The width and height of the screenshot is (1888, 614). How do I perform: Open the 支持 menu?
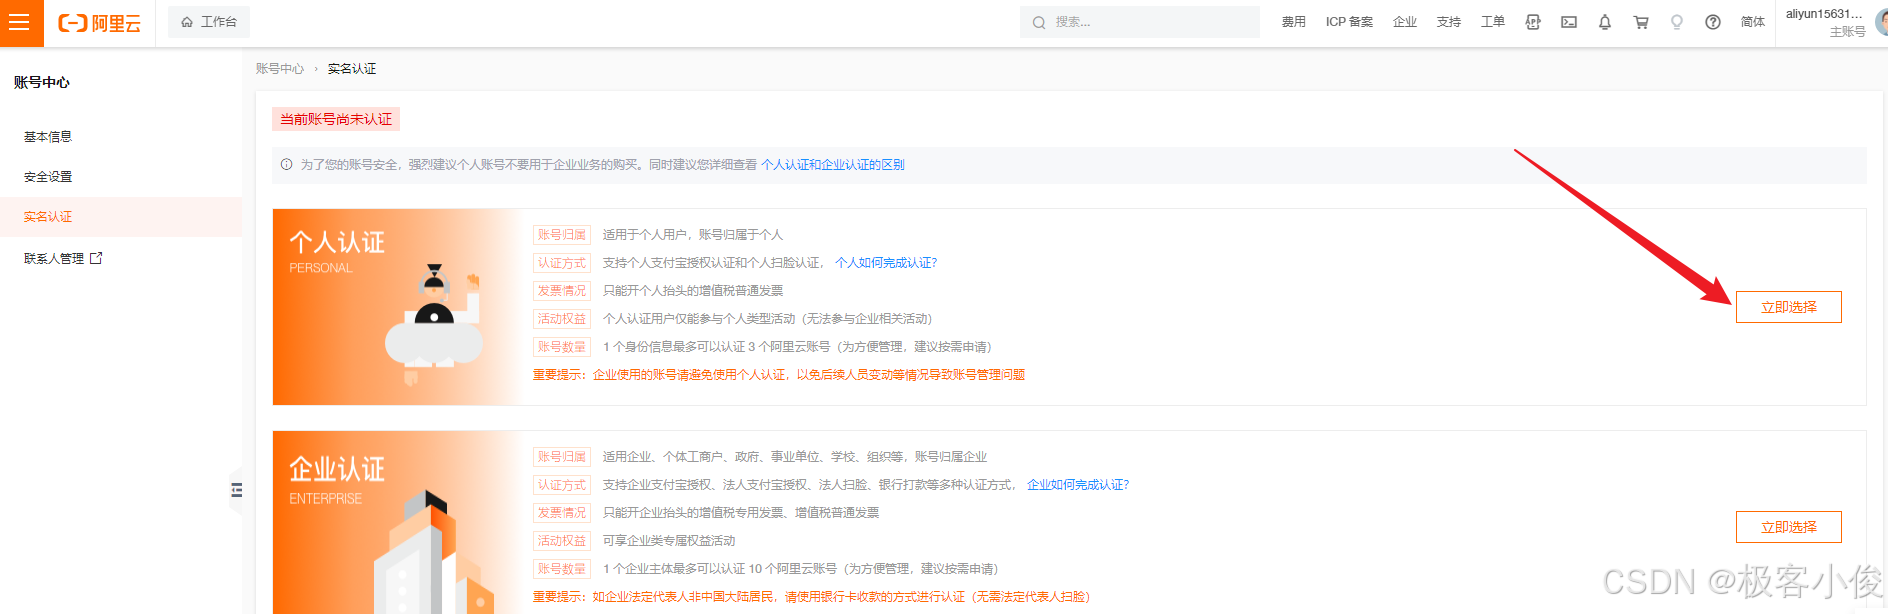[x=1449, y=22]
